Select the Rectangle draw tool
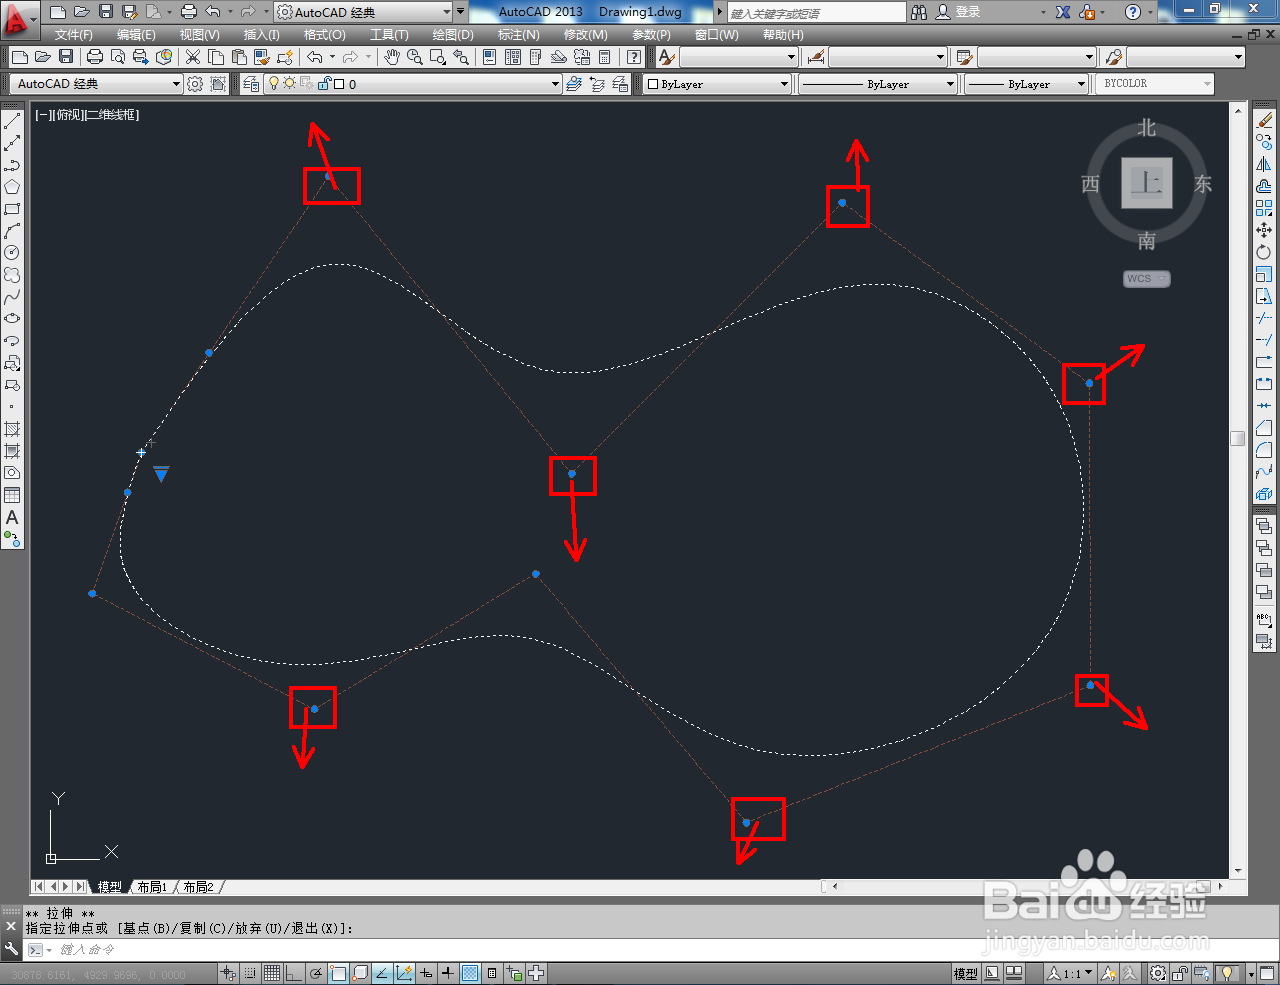Viewport: 1280px width, 985px height. pos(12,209)
